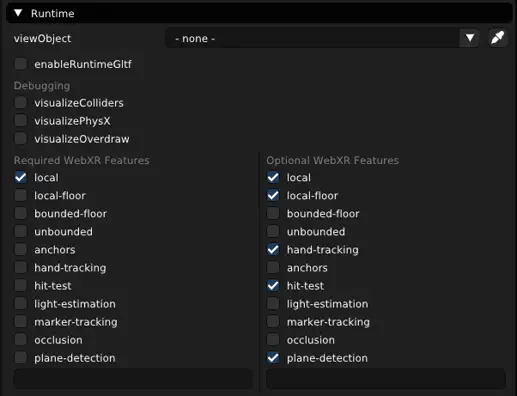Check required 'plane-detection' feature
Screen dimensions: 517x396
click(21, 358)
